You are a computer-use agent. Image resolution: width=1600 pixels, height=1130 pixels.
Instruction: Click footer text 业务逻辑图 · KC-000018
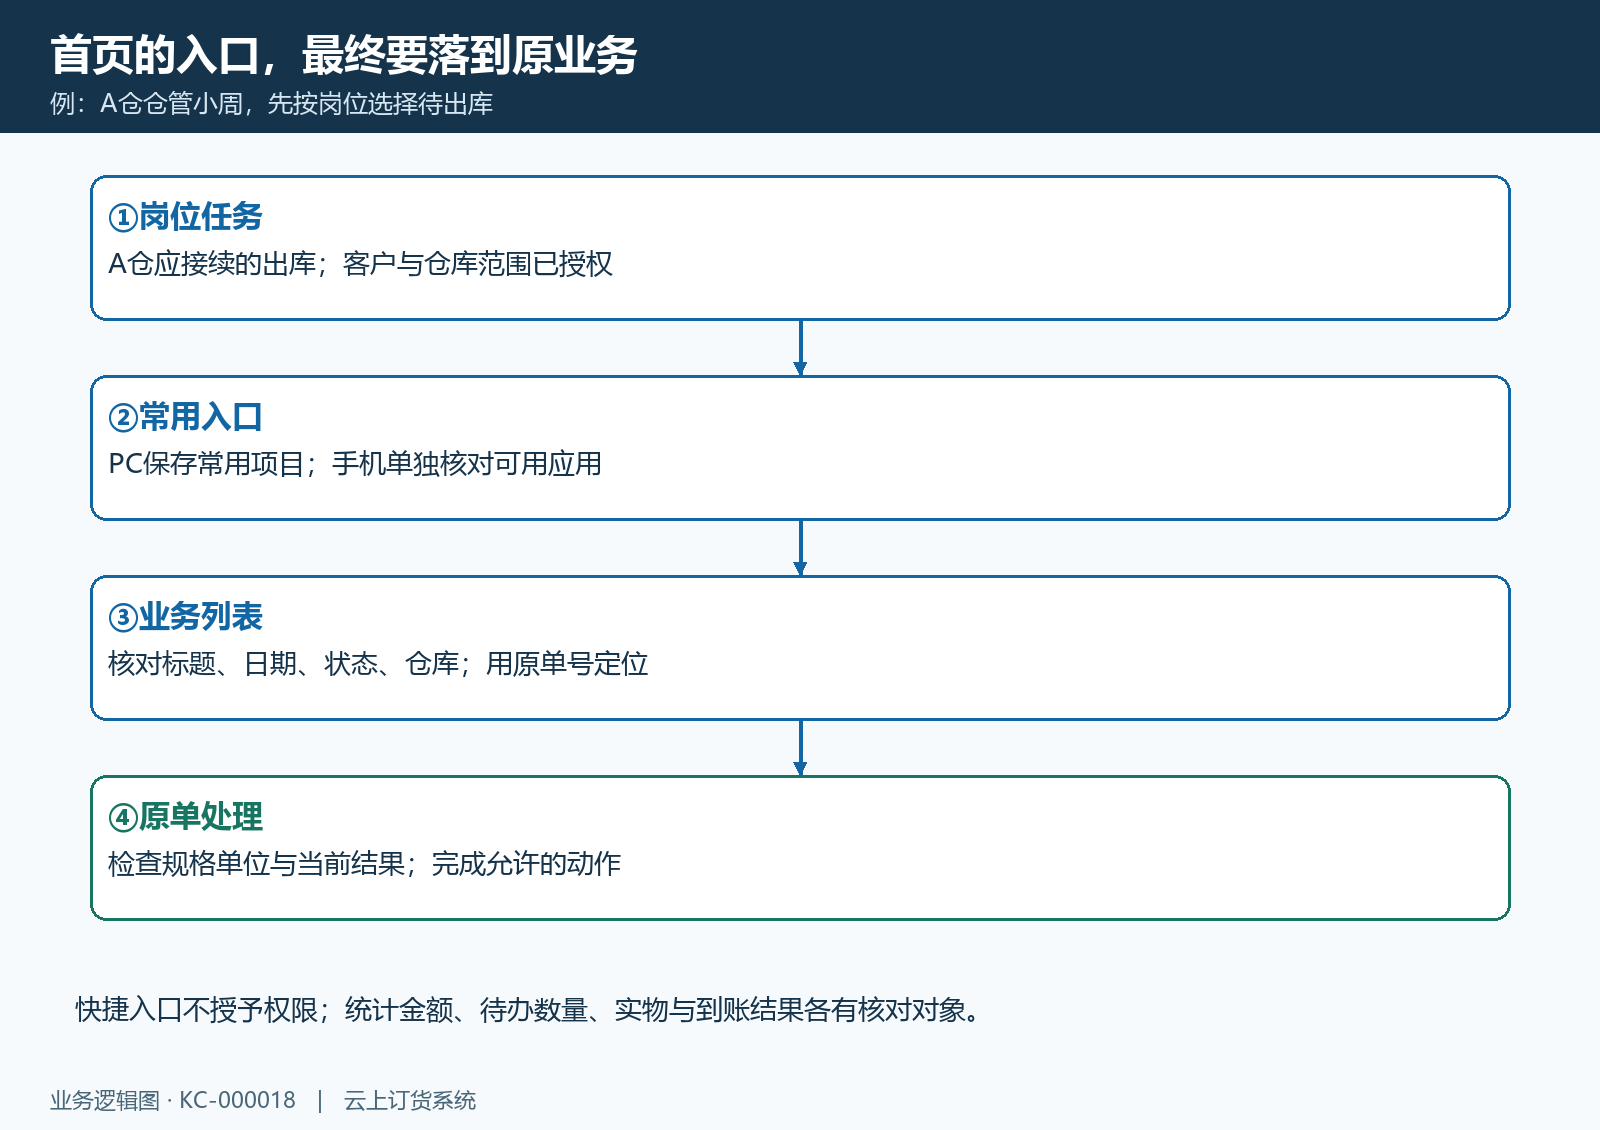[173, 1100]
